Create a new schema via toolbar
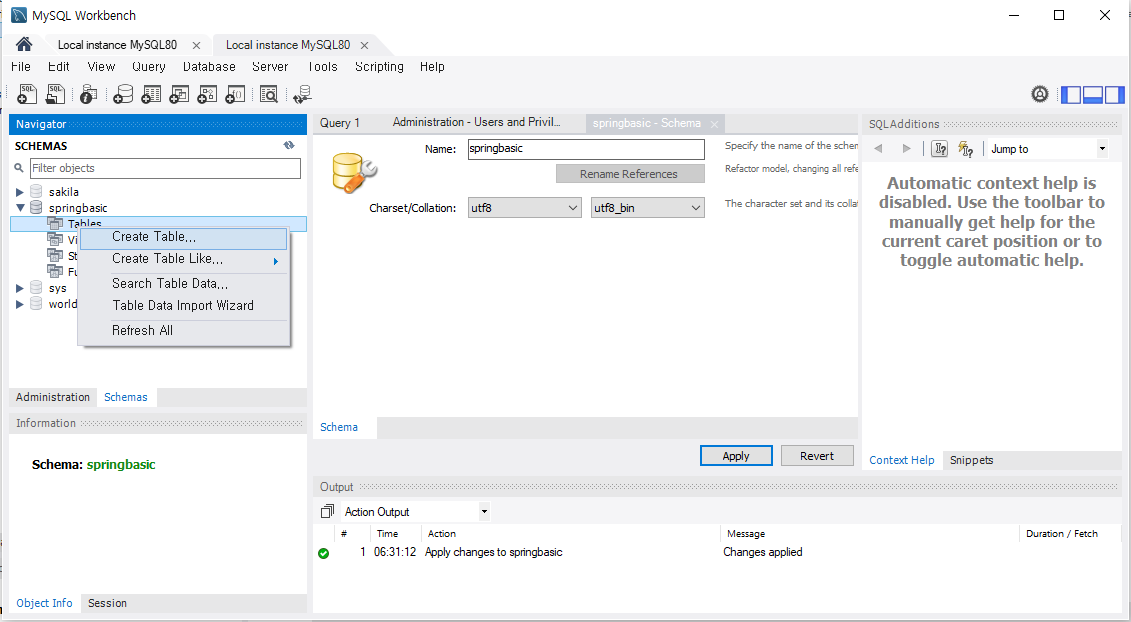 pyautogui.click(x=123, y=94)
